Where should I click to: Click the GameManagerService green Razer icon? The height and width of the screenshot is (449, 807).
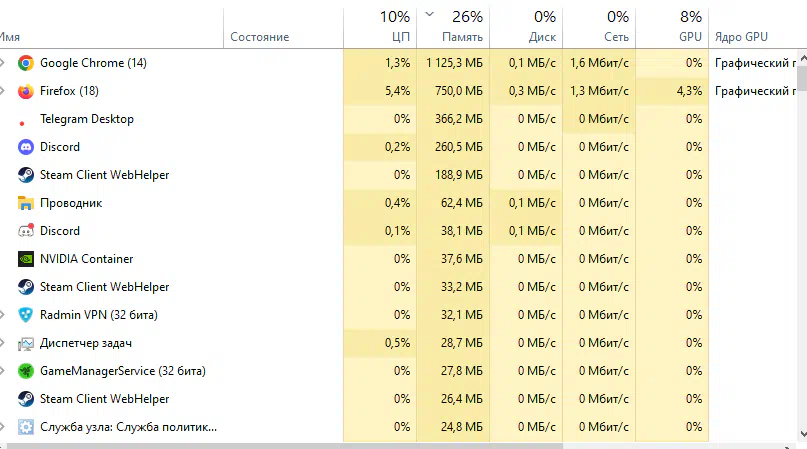[26, 371]
